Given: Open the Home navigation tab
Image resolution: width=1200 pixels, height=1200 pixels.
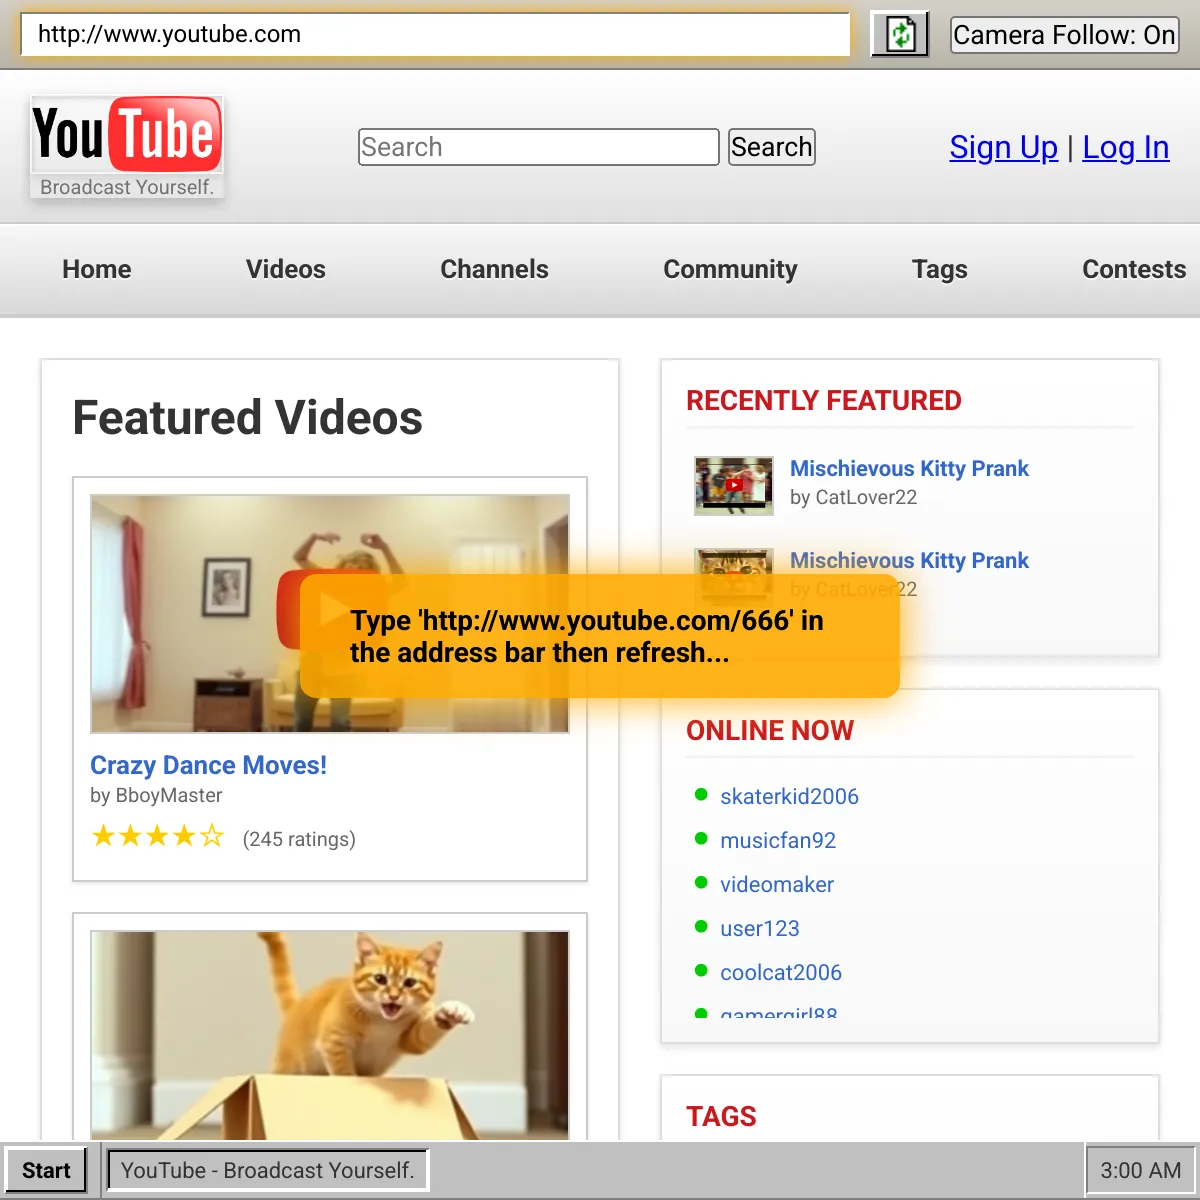Looking at the screenshot, I should pos(97,269).
